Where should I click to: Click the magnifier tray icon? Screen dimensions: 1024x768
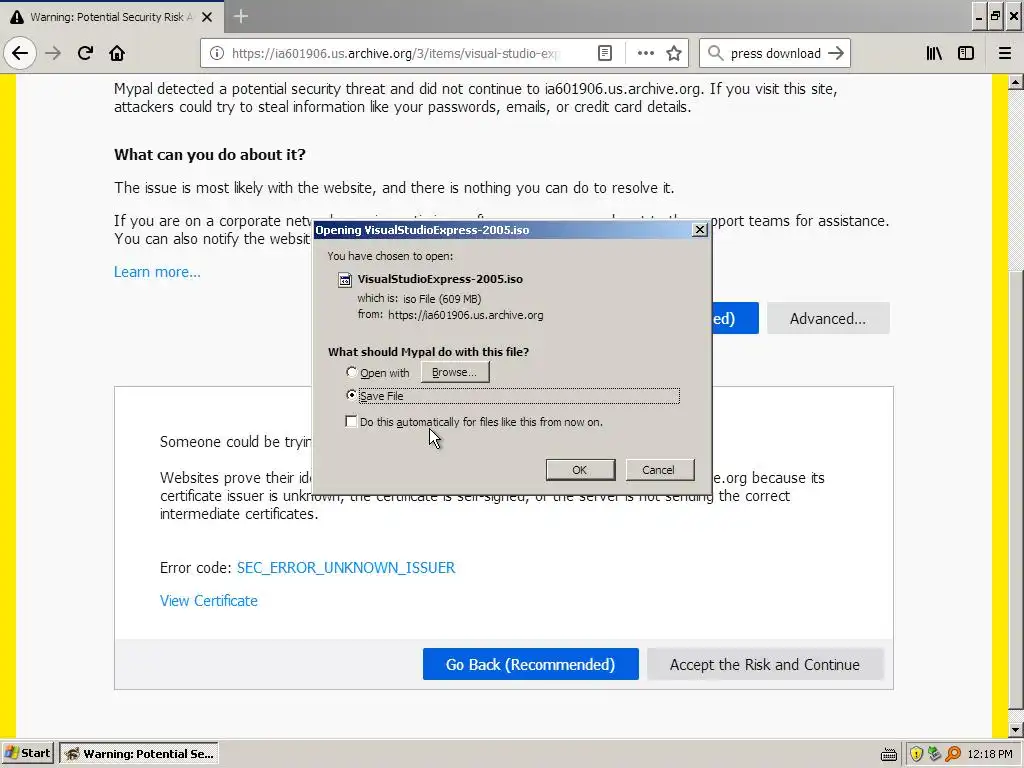pyautogui.click(x=953, y=754)
